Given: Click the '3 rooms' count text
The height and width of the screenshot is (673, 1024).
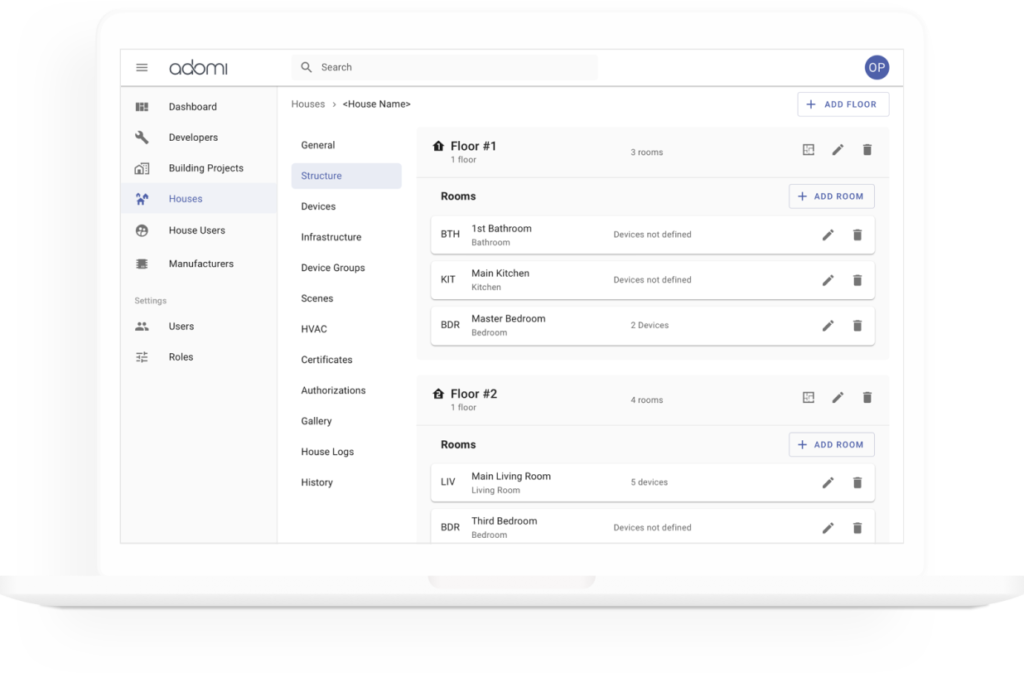Looking at the screenshot, I should (x=647, y=152).
